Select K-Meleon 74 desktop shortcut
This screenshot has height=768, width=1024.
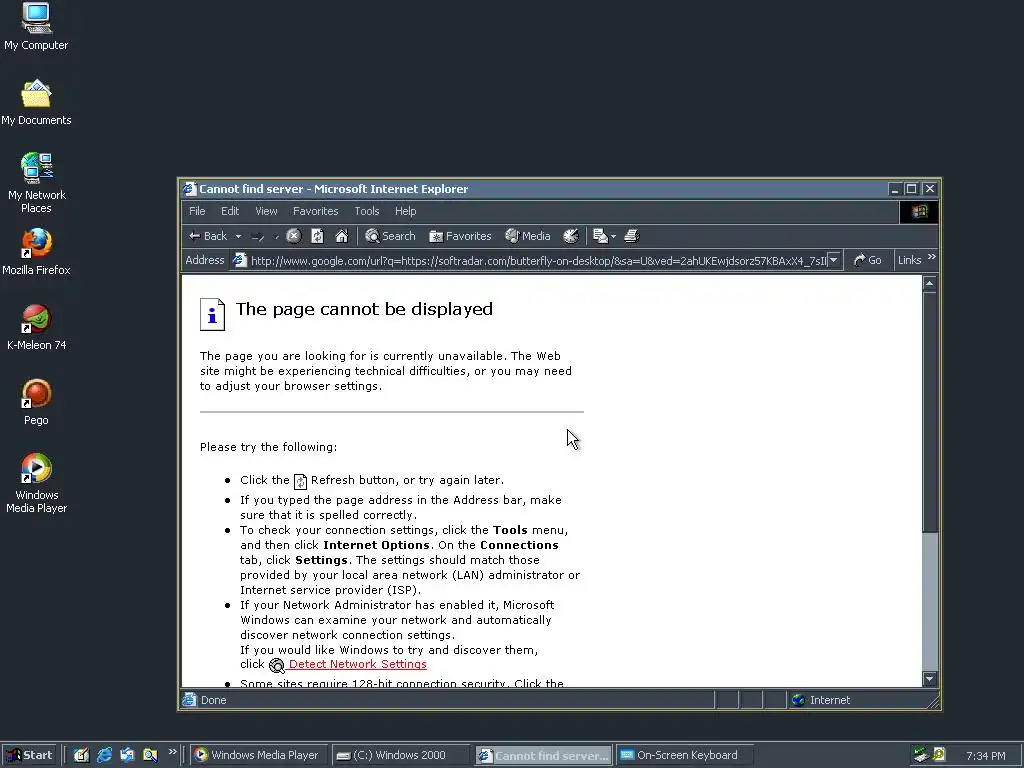pyautogui.click(x=36, y=328)
